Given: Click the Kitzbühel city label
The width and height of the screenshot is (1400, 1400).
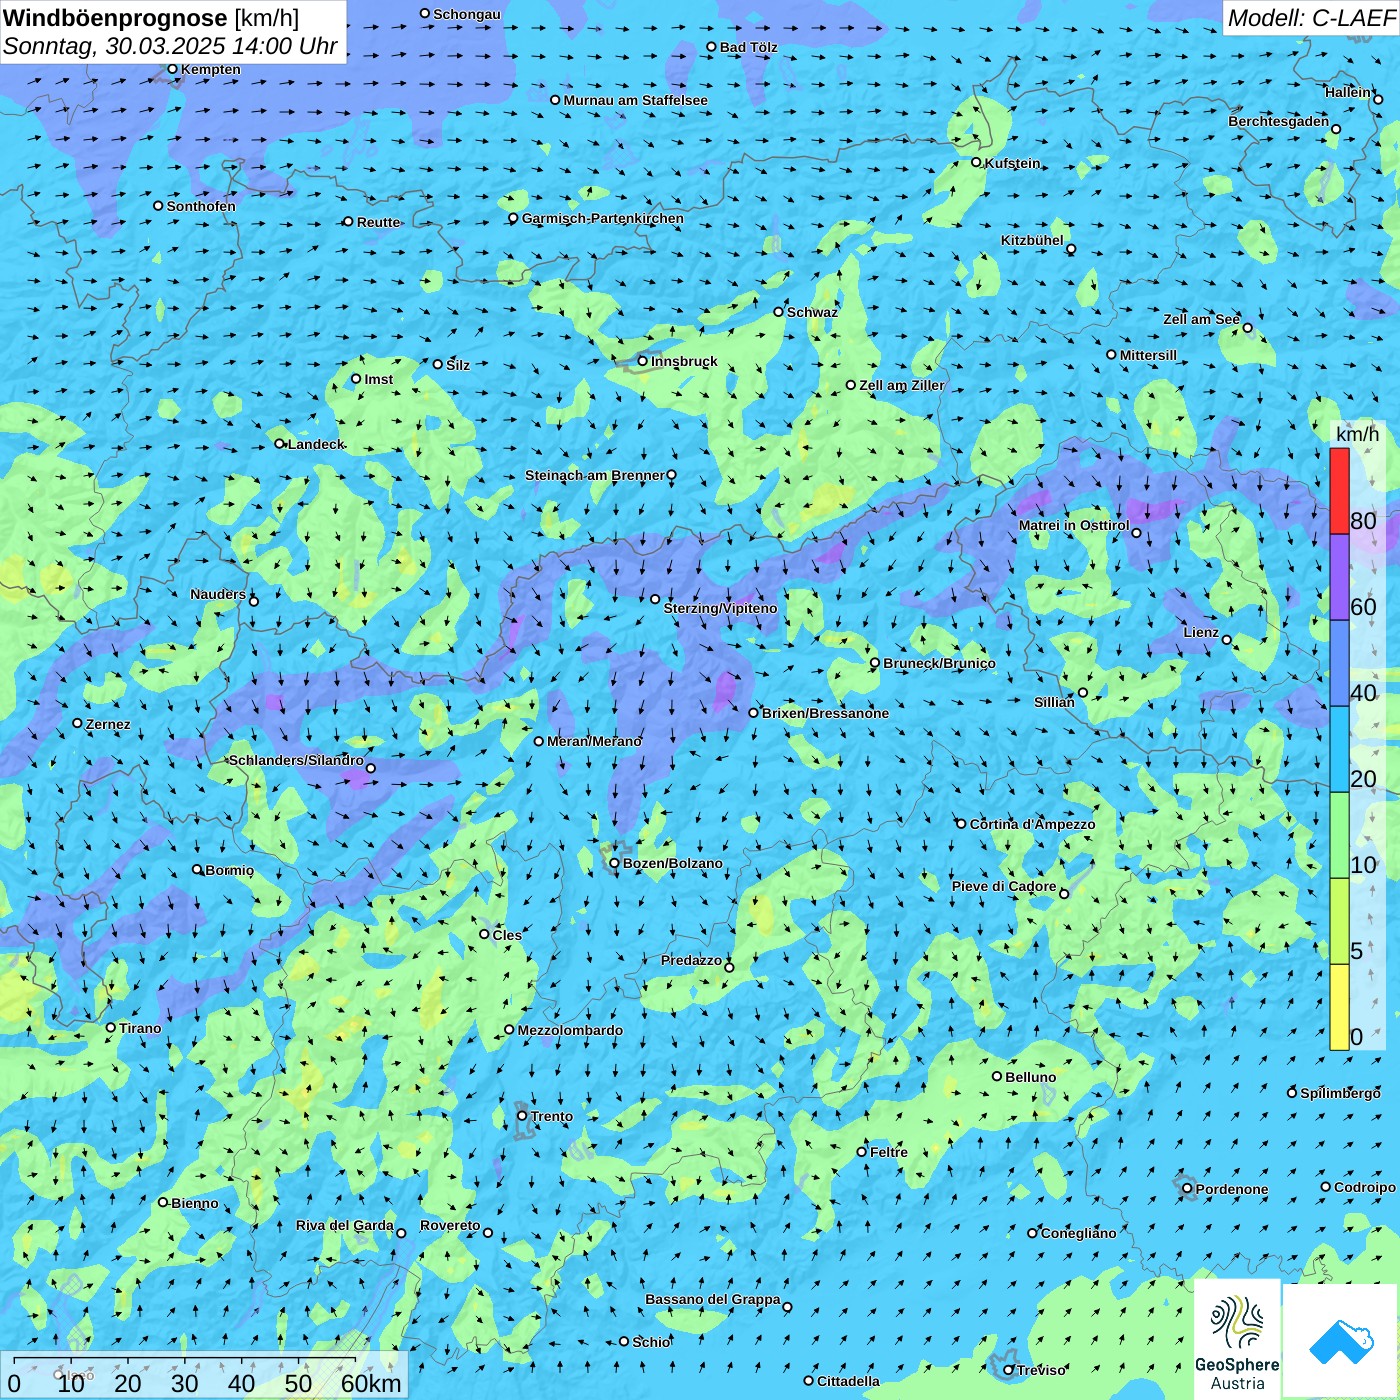Looking at the screenshot, I should coord(1032,240).
